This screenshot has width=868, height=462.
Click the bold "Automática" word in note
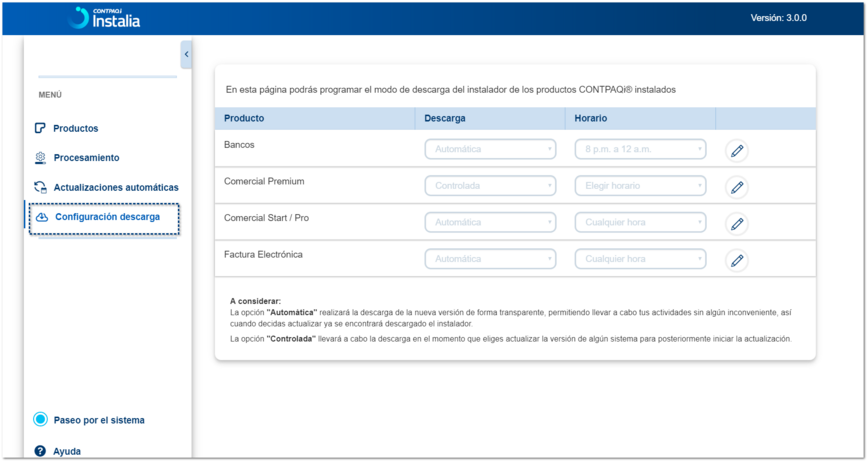[292, 313]
